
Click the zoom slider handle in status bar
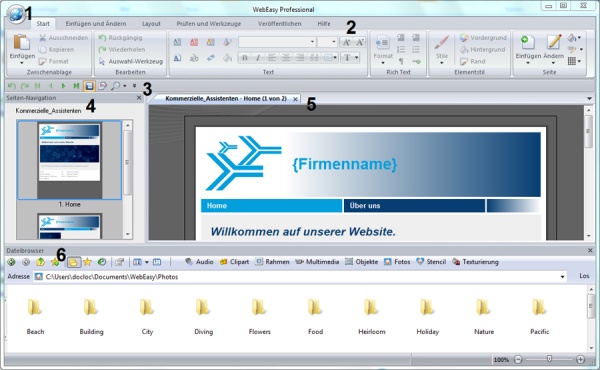[x=549, y=359]
